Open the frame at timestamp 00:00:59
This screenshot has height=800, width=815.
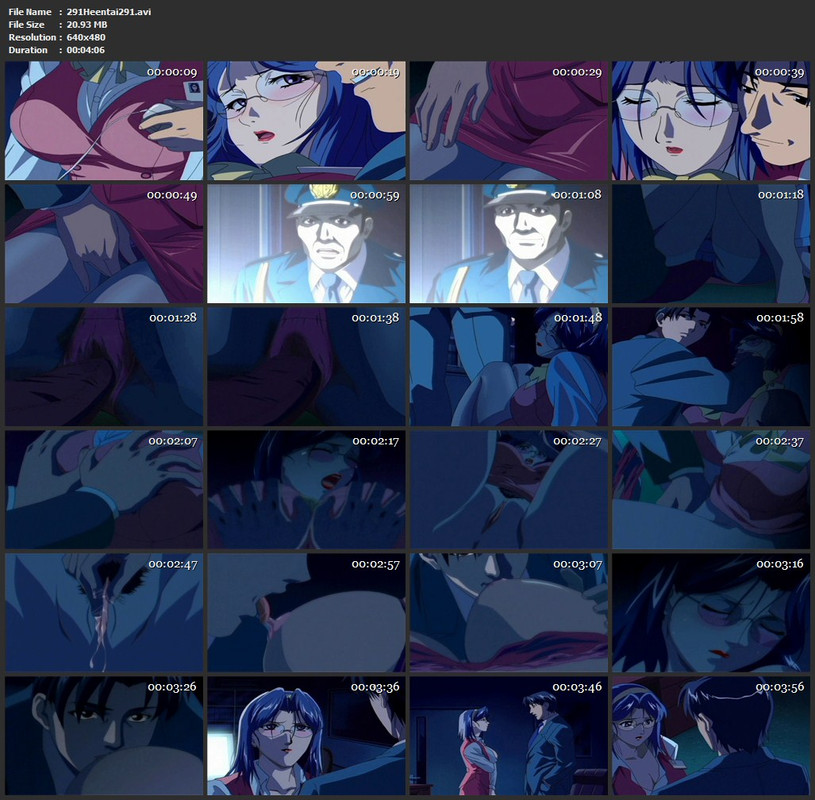coord(306,243)
